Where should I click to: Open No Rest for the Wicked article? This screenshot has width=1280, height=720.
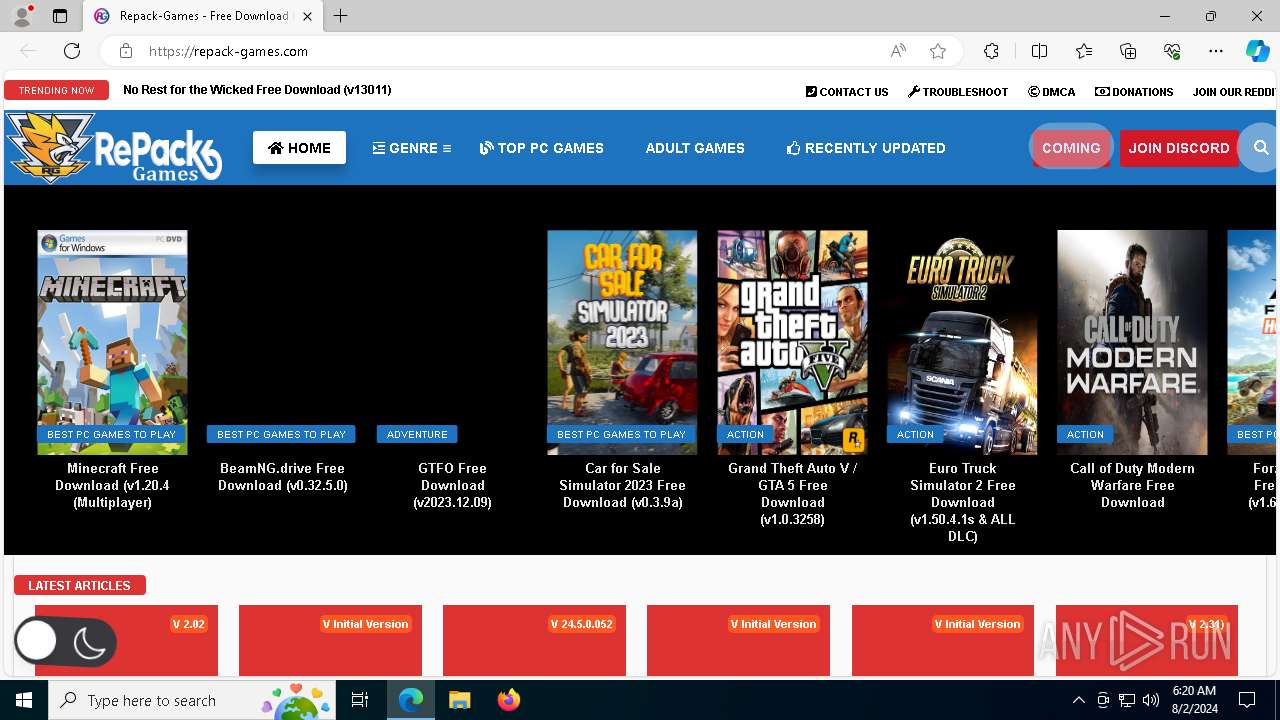[257, 90]
